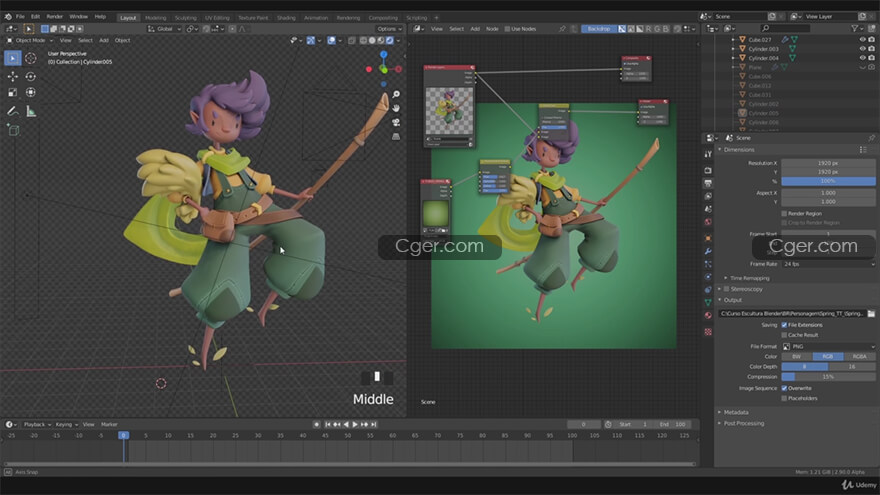Open the Object orange square properties icon

(x=708, y=238)
